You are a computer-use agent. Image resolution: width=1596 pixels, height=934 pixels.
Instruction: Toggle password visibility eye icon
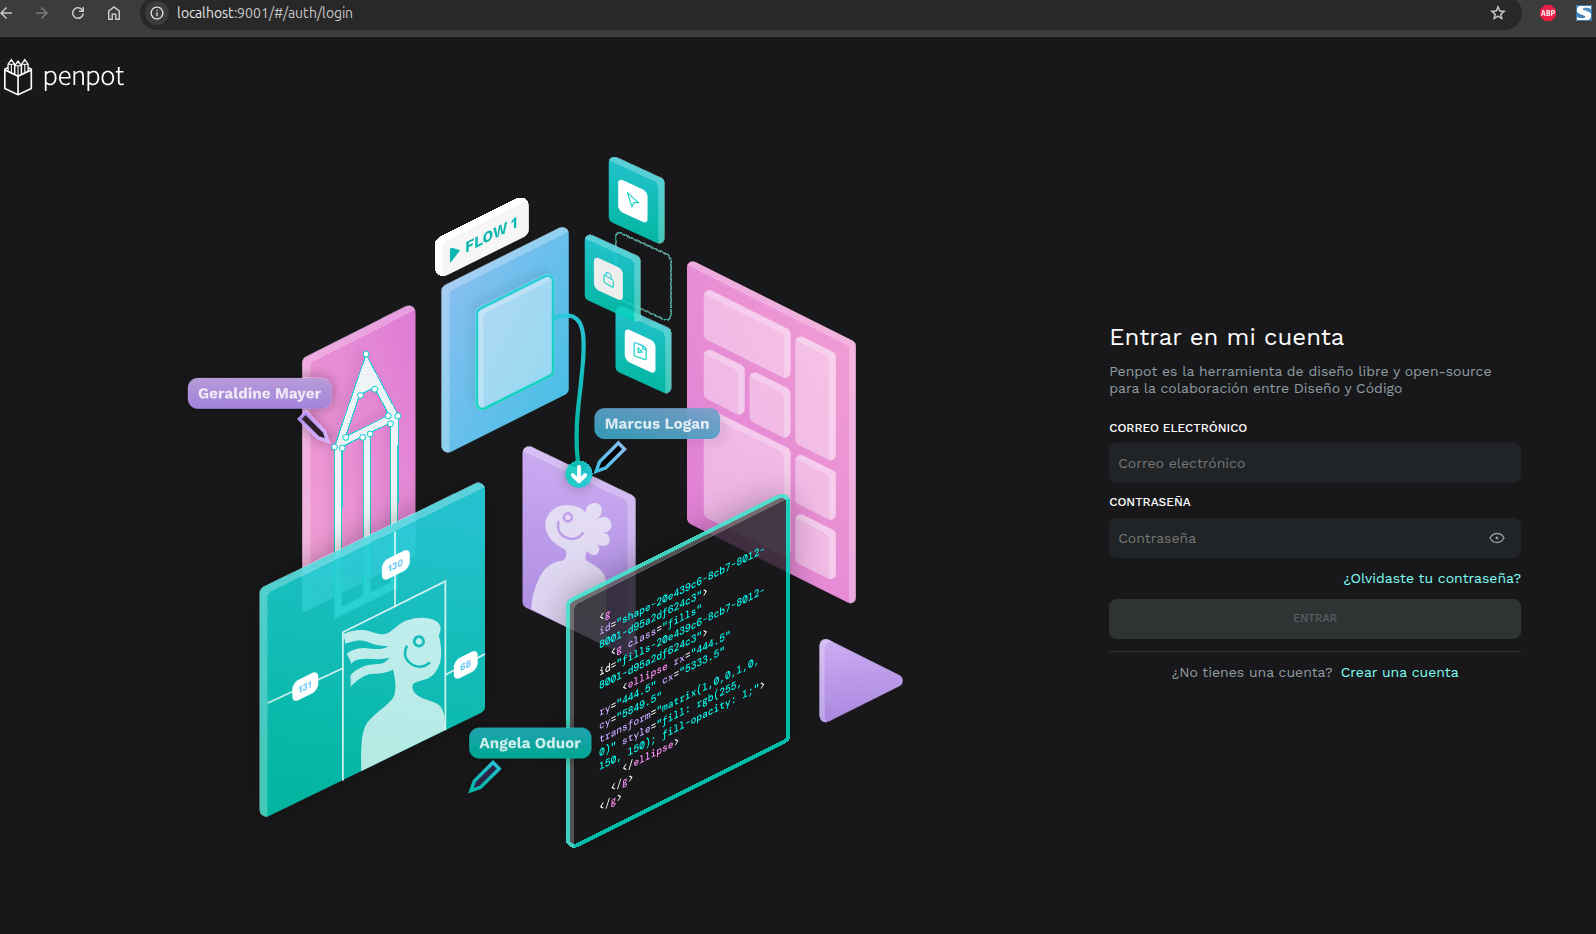tap(1496, 538)
